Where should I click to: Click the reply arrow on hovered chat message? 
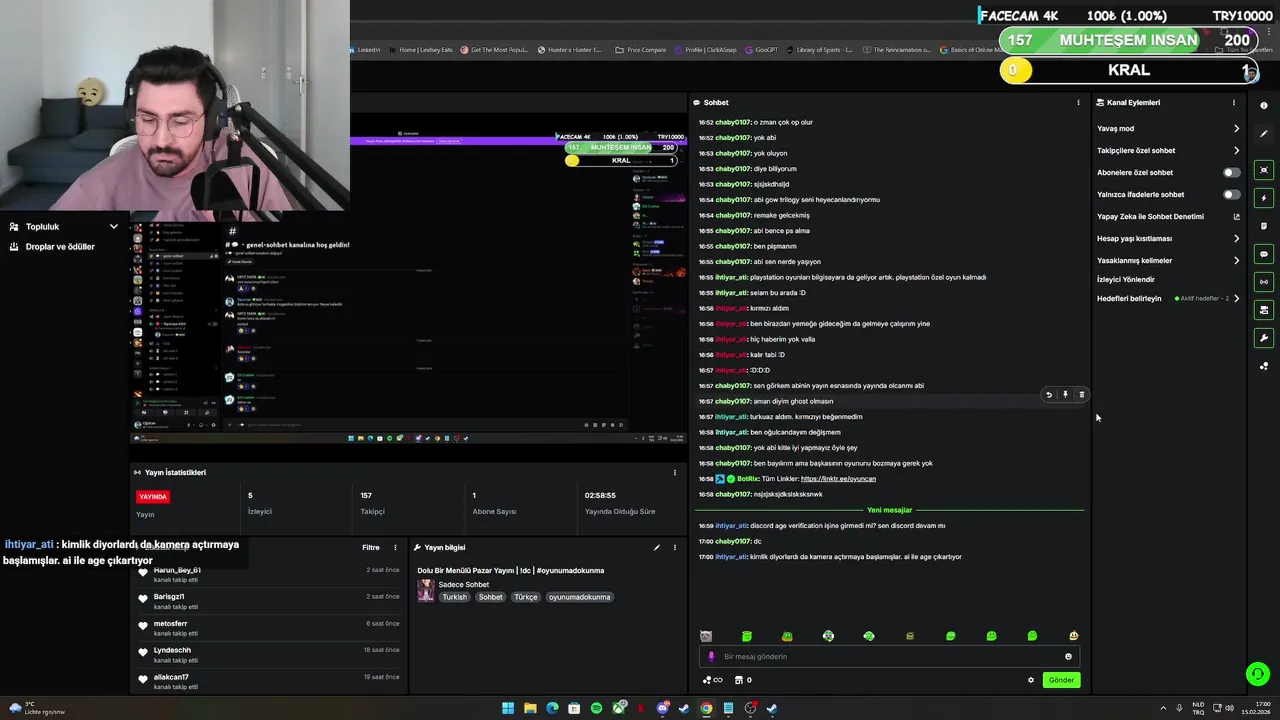tap(1049, 395)
